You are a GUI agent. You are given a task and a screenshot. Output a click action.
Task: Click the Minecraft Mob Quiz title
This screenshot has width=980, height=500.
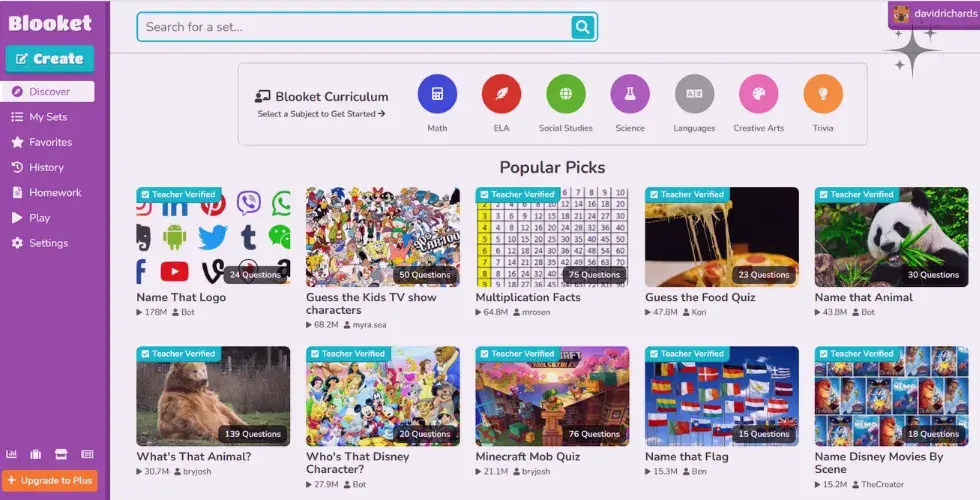point(528,457)
